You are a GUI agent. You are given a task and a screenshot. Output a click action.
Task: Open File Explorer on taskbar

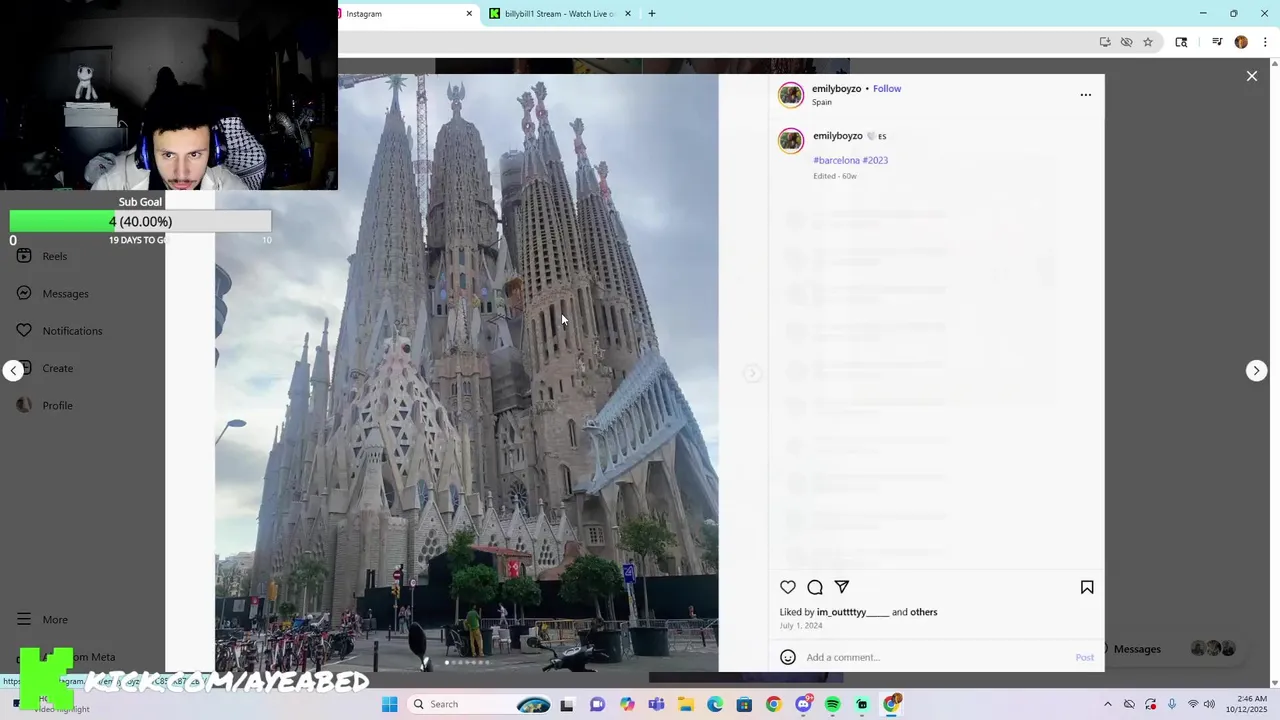(686, 704)
